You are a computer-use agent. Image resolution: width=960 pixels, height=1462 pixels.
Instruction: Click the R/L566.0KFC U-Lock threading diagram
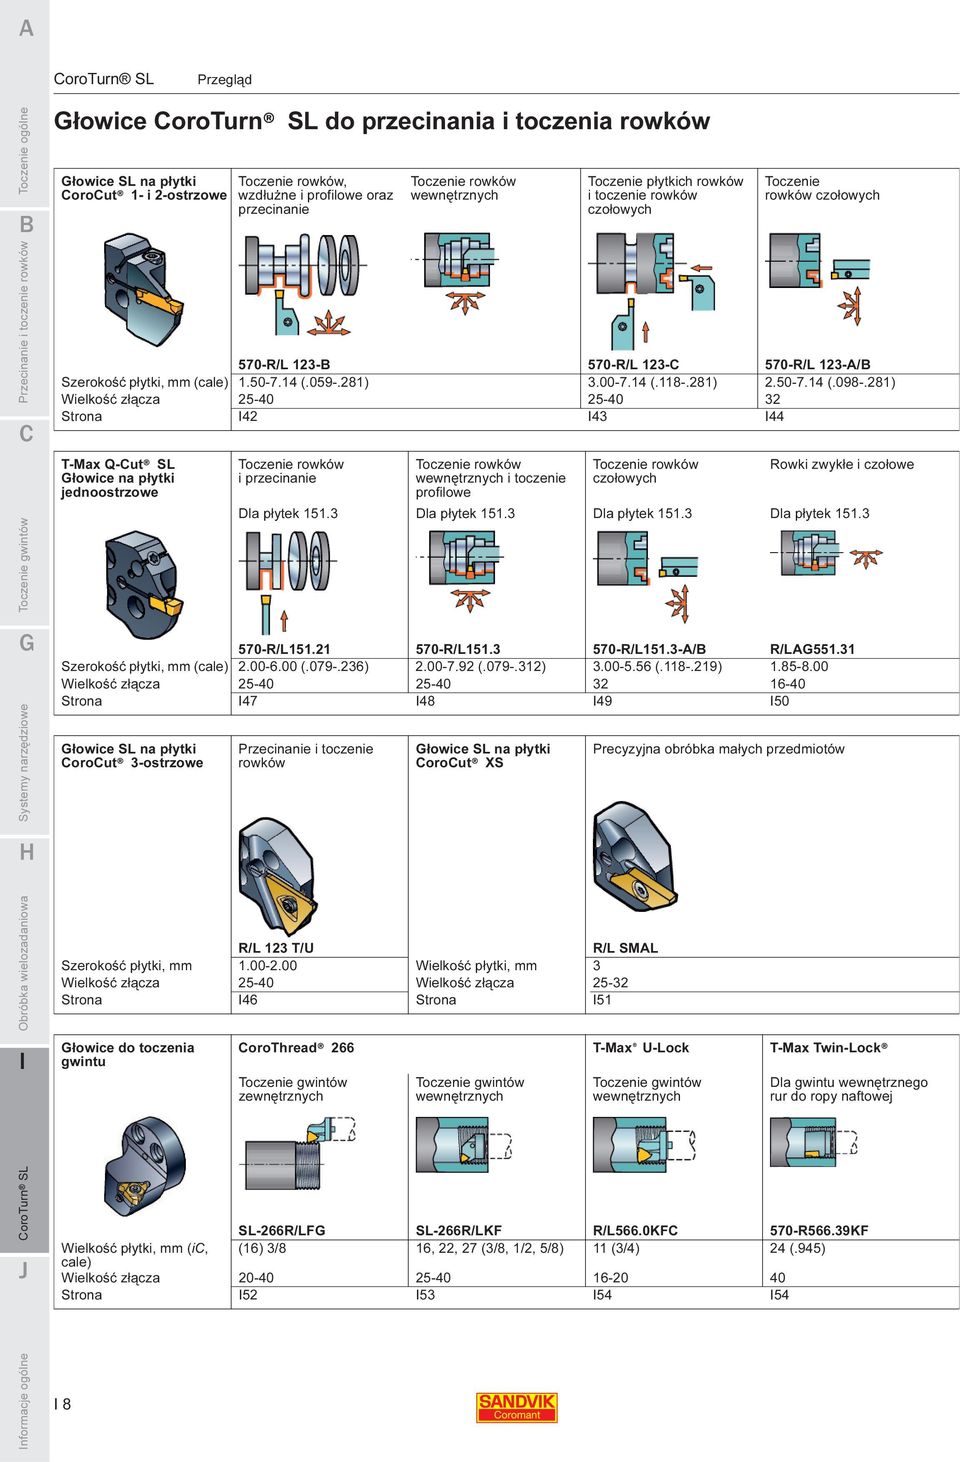click(642, 1148)
